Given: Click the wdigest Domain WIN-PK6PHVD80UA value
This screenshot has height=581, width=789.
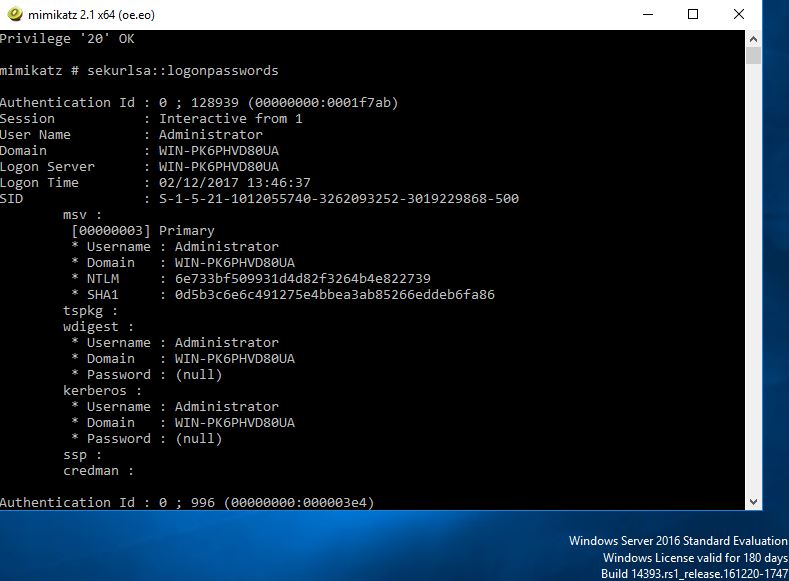Looking at the screenshot, I should 234,359.
